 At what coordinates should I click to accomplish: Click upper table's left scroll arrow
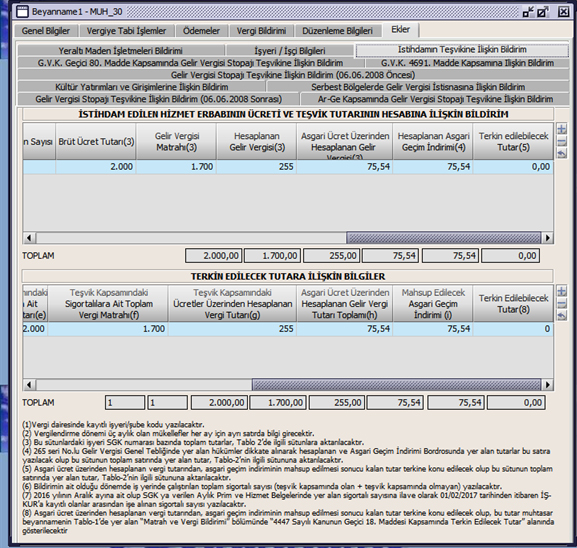[29, 238]
